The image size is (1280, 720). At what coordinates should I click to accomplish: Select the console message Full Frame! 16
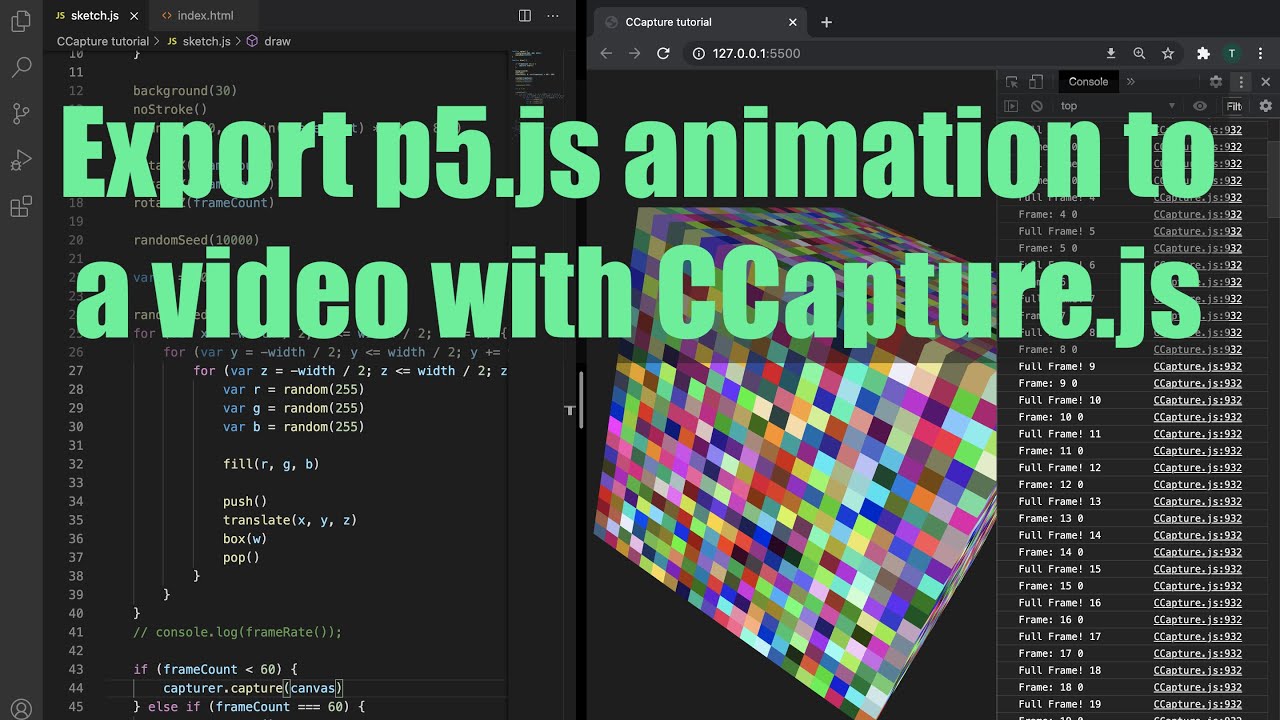[1059, 603]
